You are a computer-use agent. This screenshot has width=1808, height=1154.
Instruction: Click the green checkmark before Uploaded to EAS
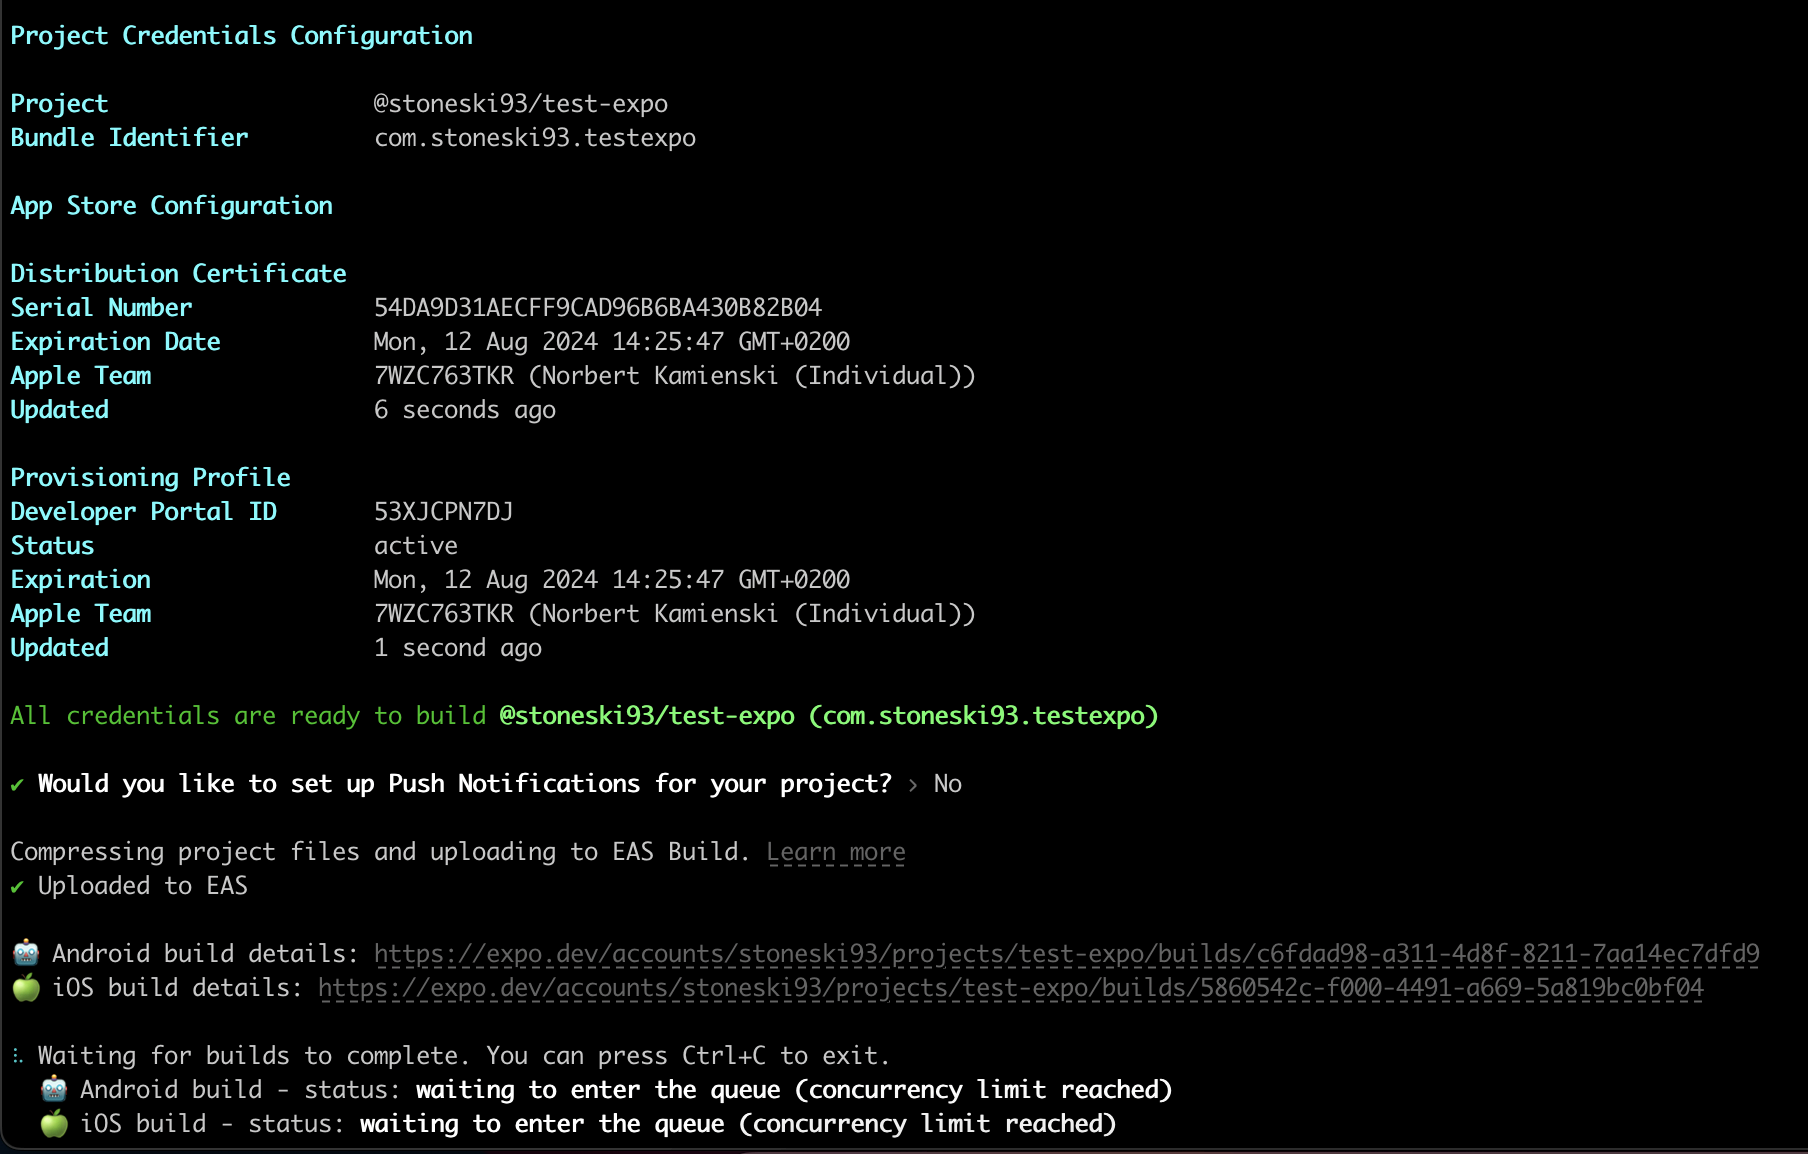click(17, 887)
